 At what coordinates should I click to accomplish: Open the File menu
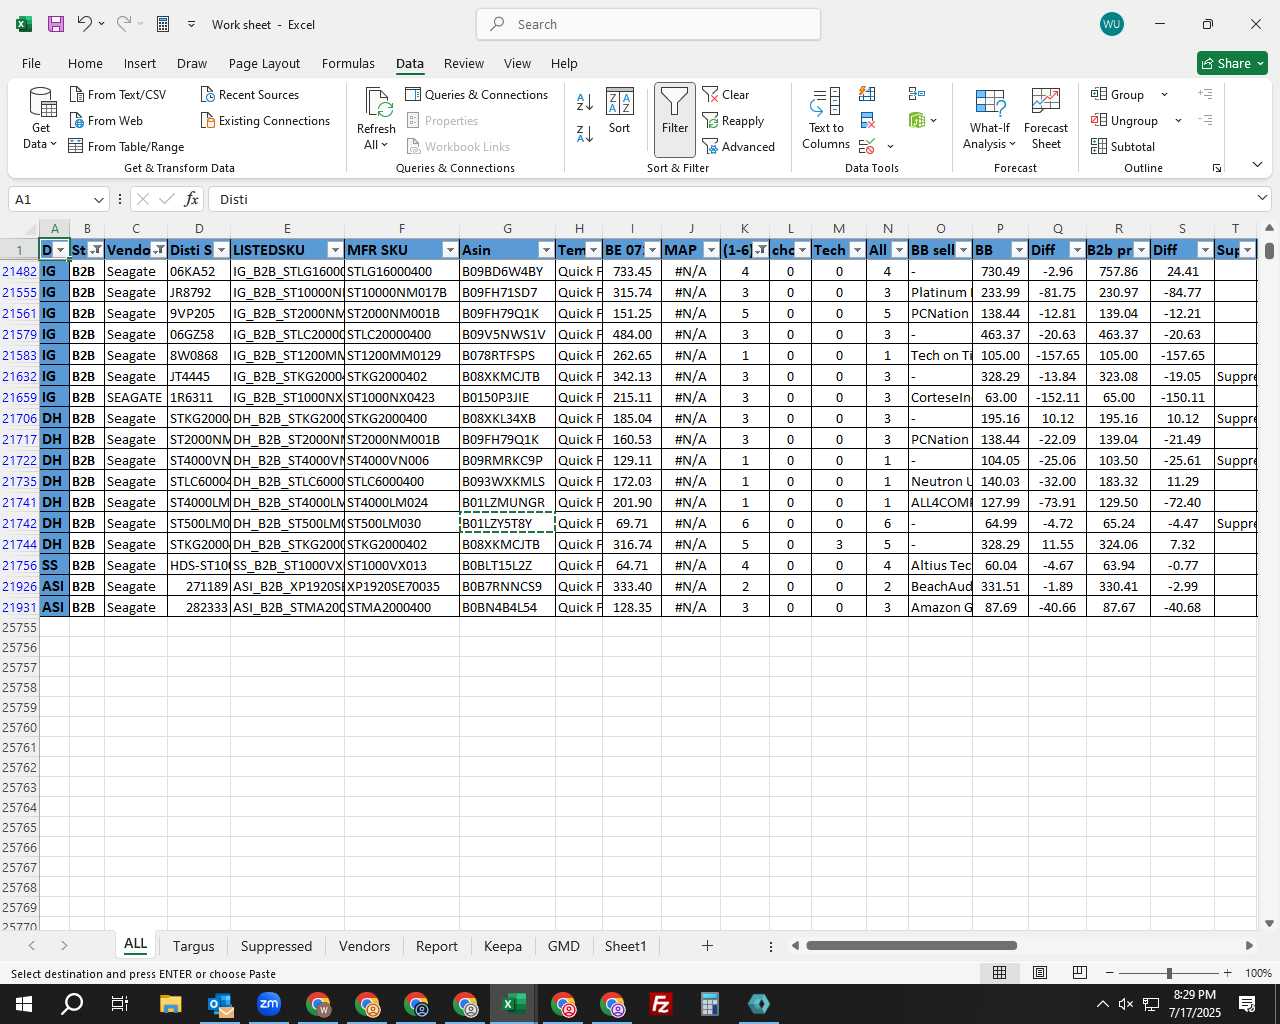point(31,63)
